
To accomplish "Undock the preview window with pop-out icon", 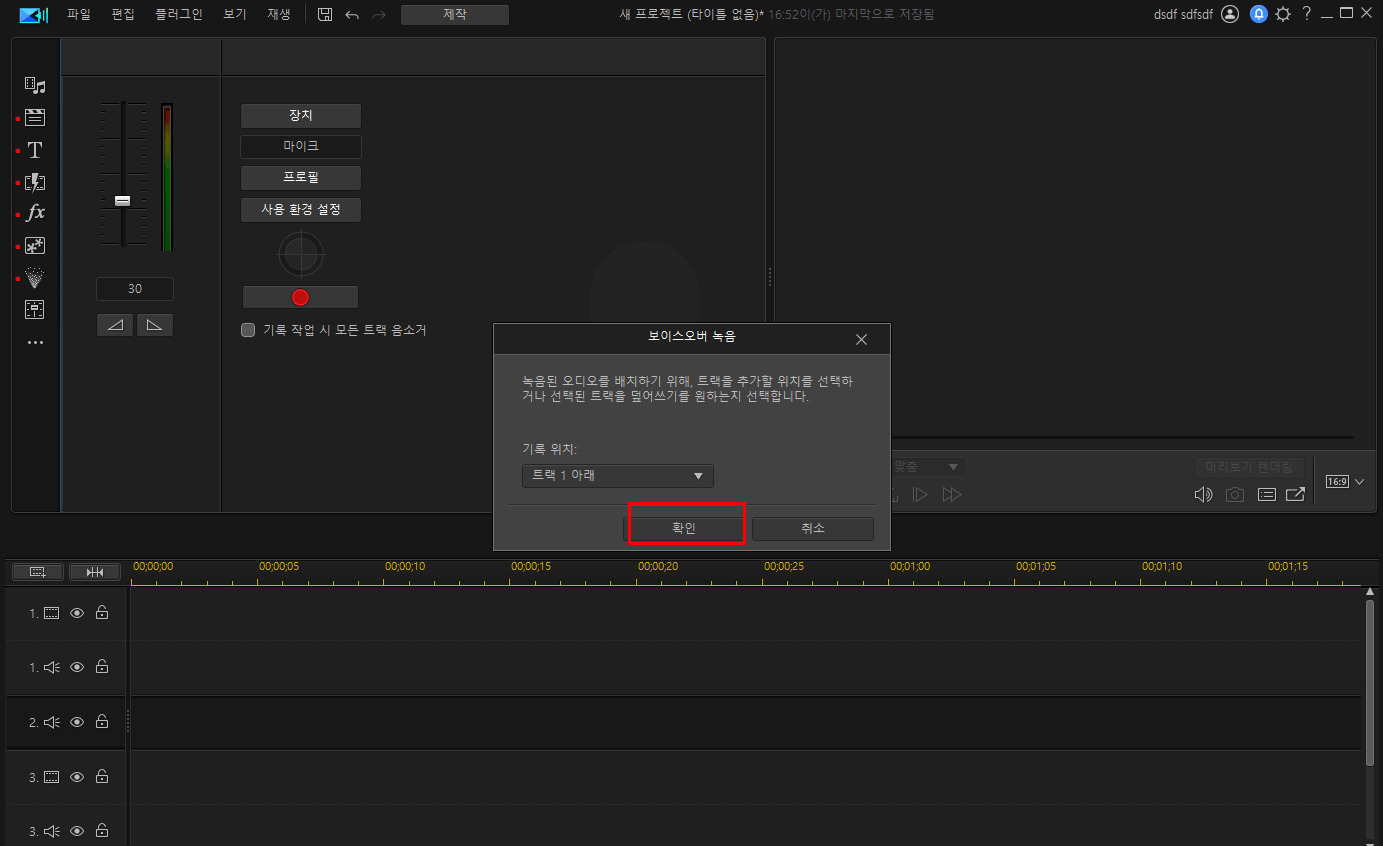I will 1295,494.
